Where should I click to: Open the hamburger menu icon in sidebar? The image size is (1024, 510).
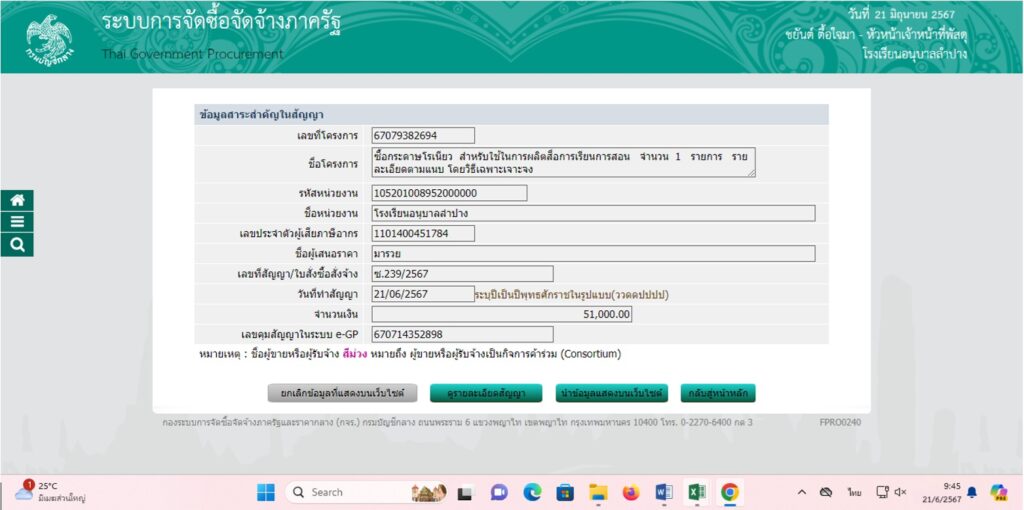click(x=17, y=222)
